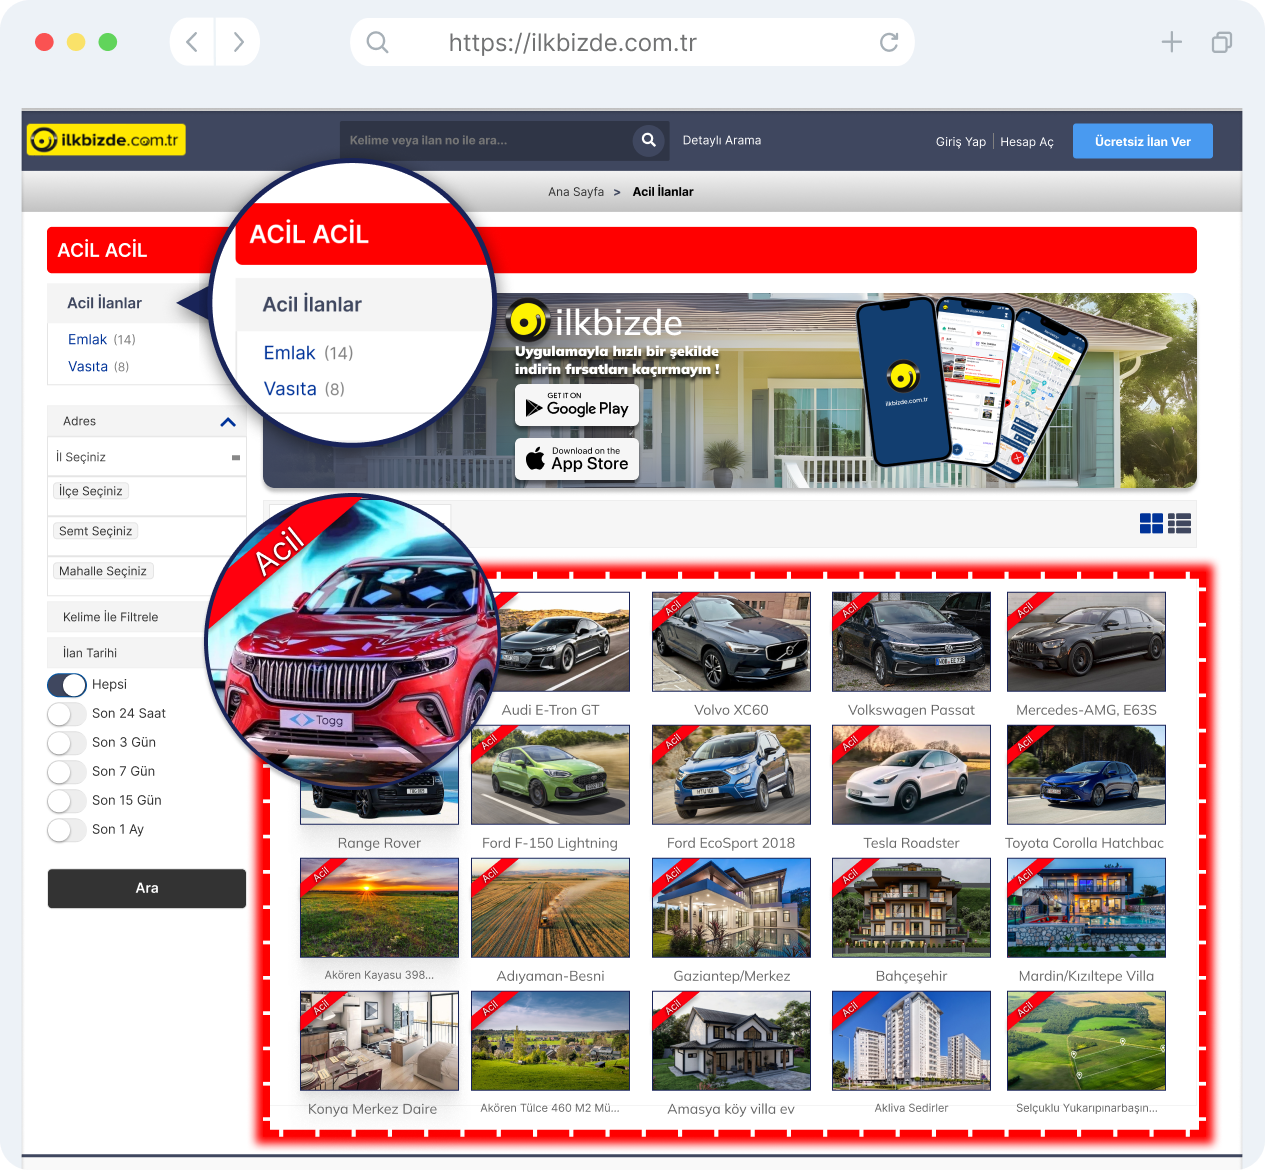The height and width of the screenshot is (1170, 1265).
Task: Open Acil İlanlar sidebar heading
Action: (x=104, y=303)
